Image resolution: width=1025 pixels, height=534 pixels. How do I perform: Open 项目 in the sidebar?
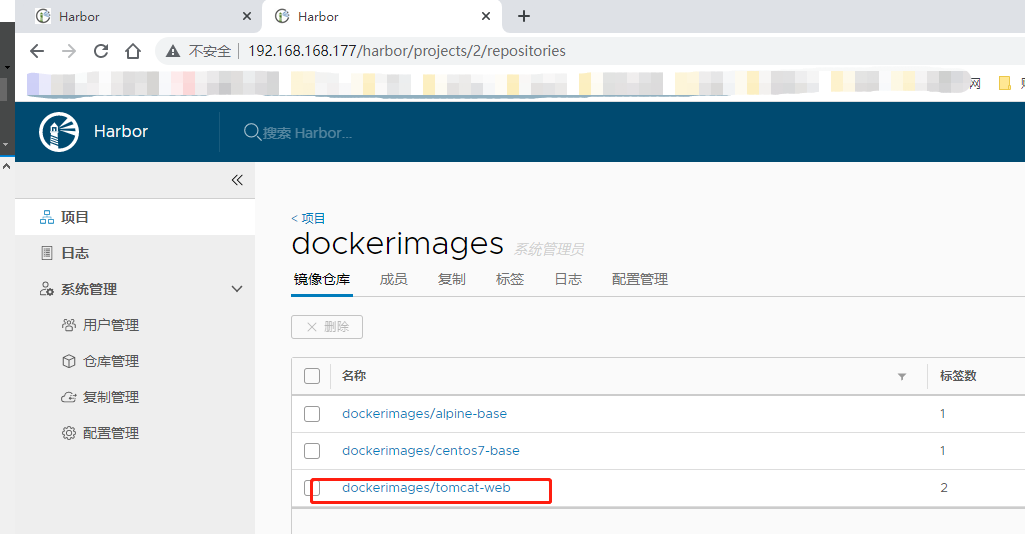[135, 217]
